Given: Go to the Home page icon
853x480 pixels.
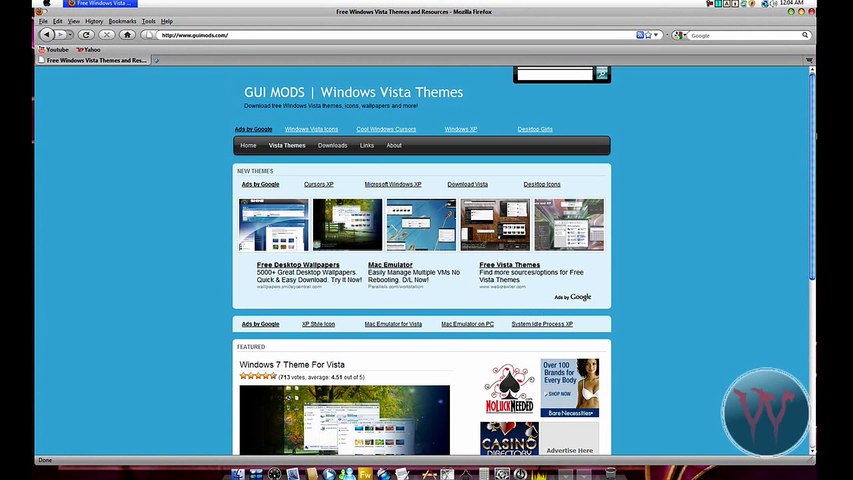Looking at the screenshot, I should coord(127,35).
